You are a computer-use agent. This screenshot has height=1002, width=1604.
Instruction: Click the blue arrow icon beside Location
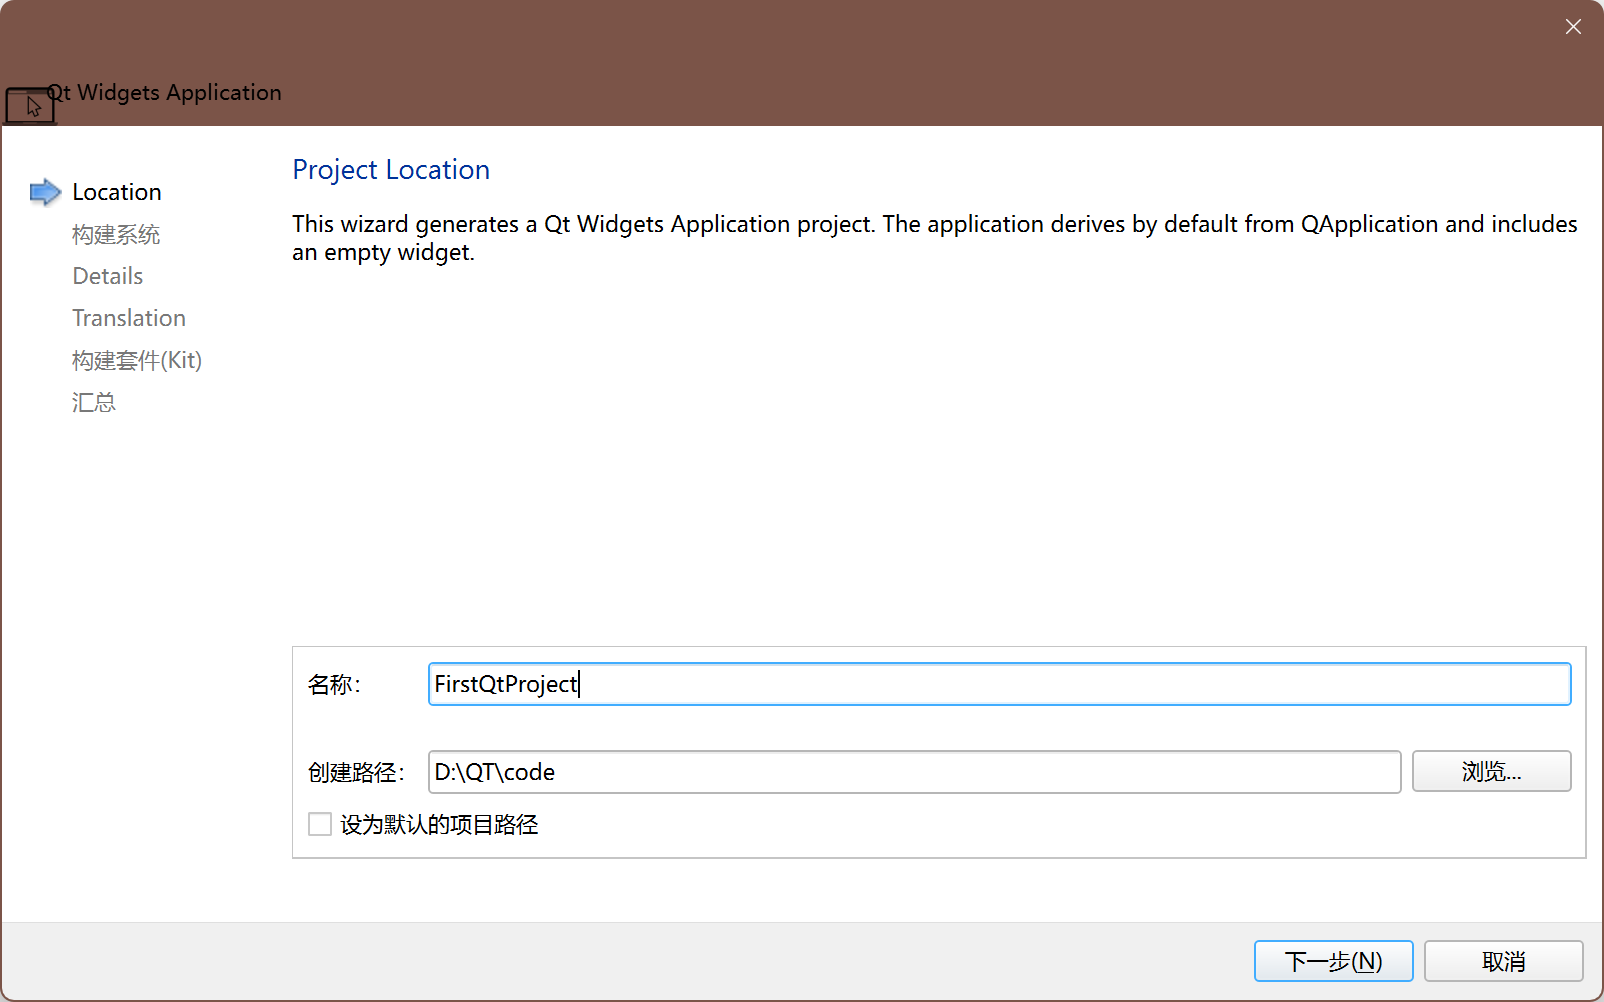click(x=45, y=191)
